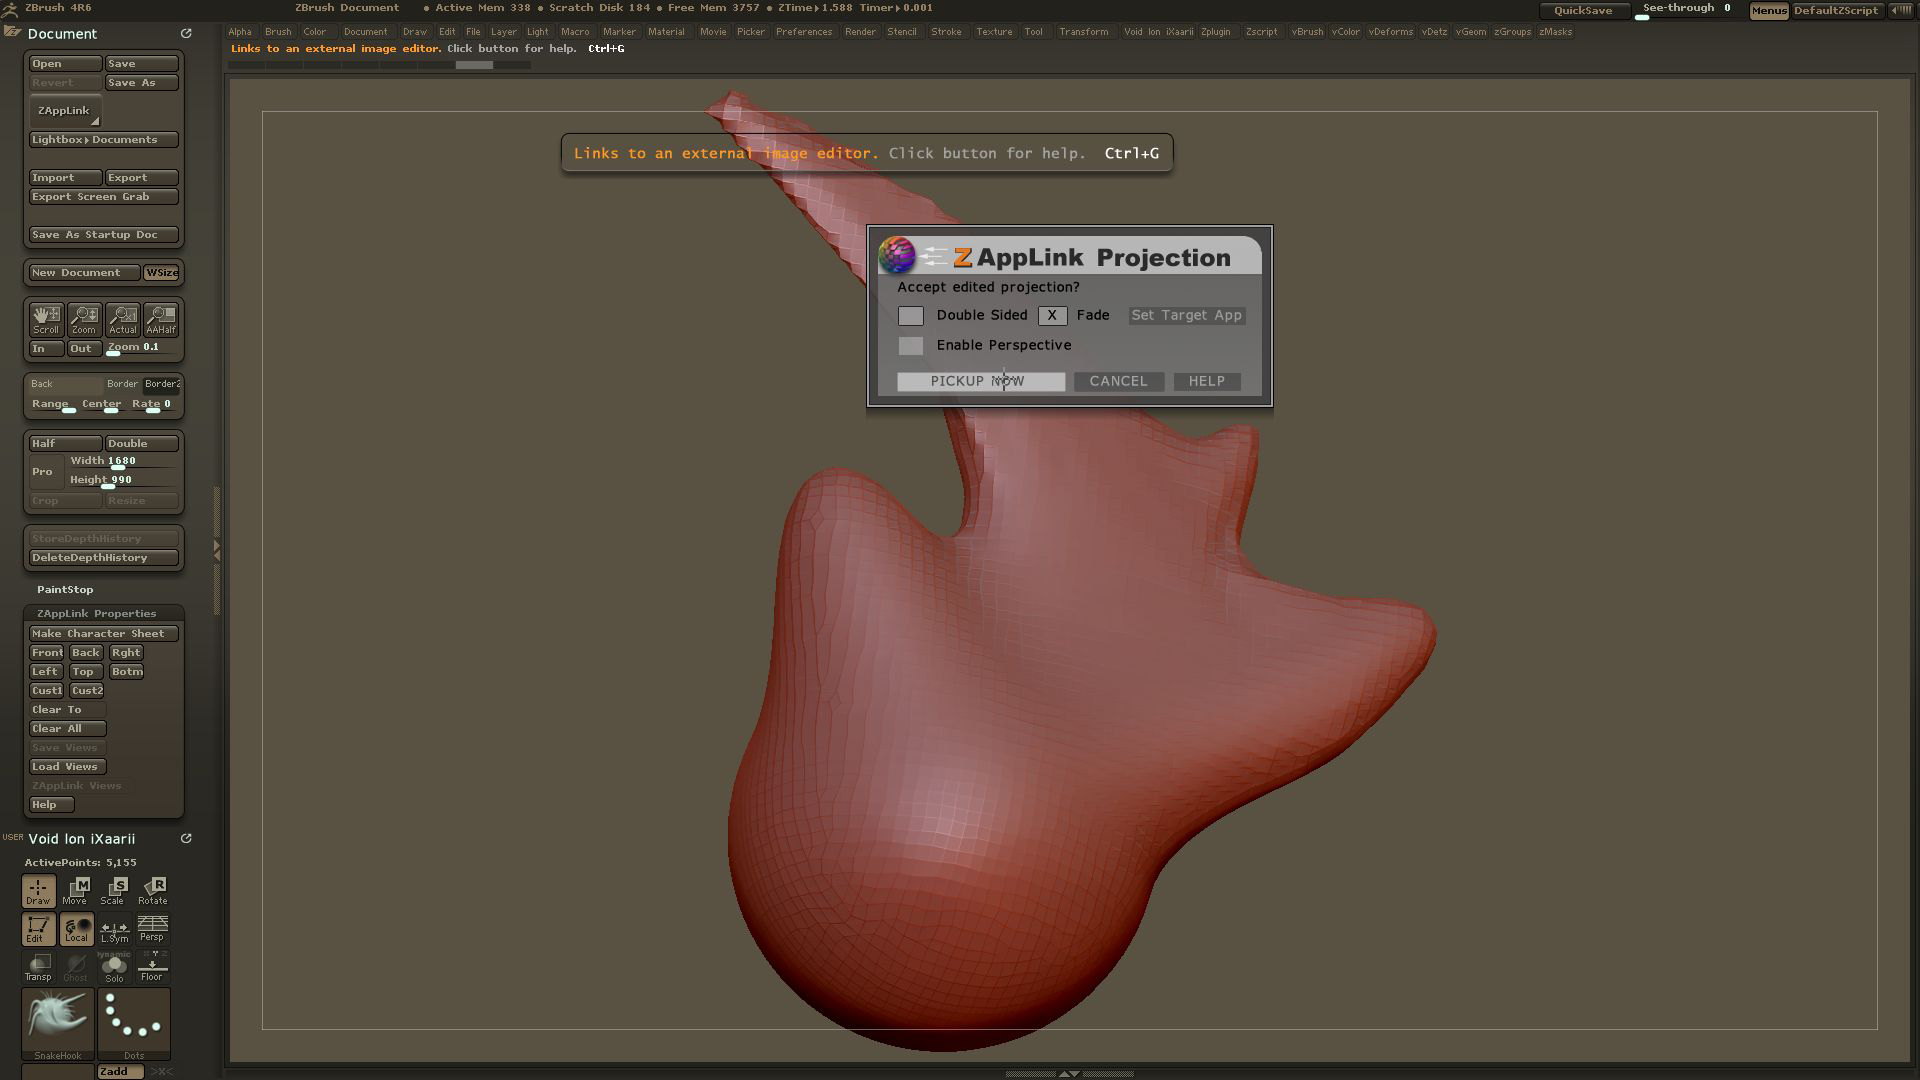Activate the Draw mode icon
Viewport: 1920px width, 1080px height.
click(x=38, y=891)
